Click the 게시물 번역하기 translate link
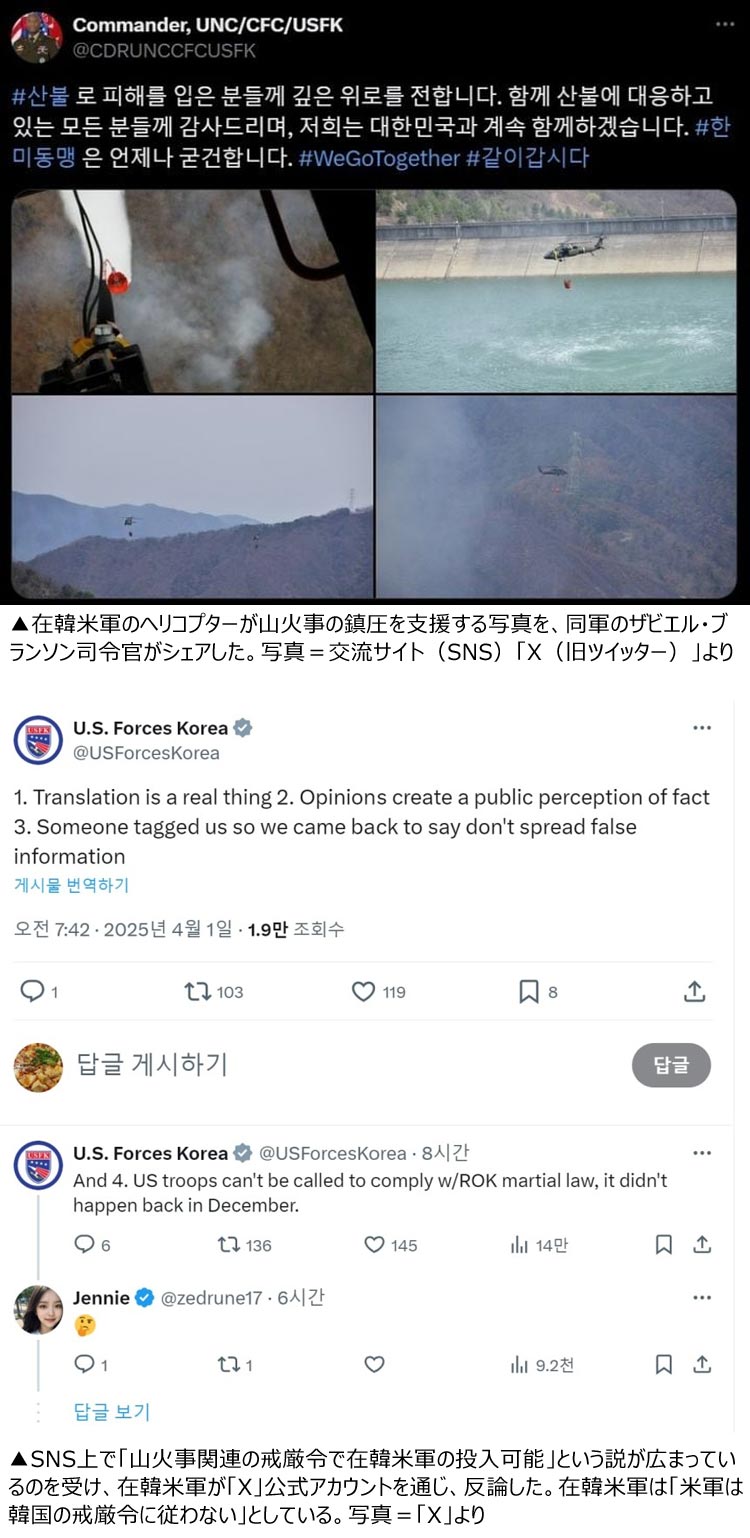The height and width of the screenshot is (1538, 750). (x=71, y=885)
